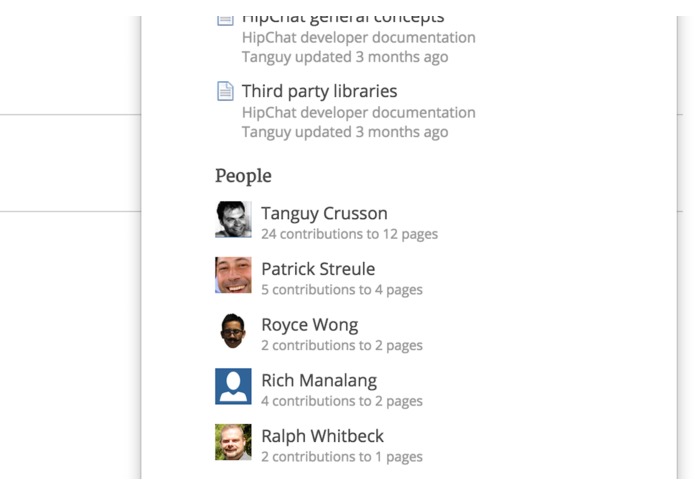Click 'Tanguy updated 3 months ago' under Third party libraries
The image size is (695, 494).
[x=345, y=132]
